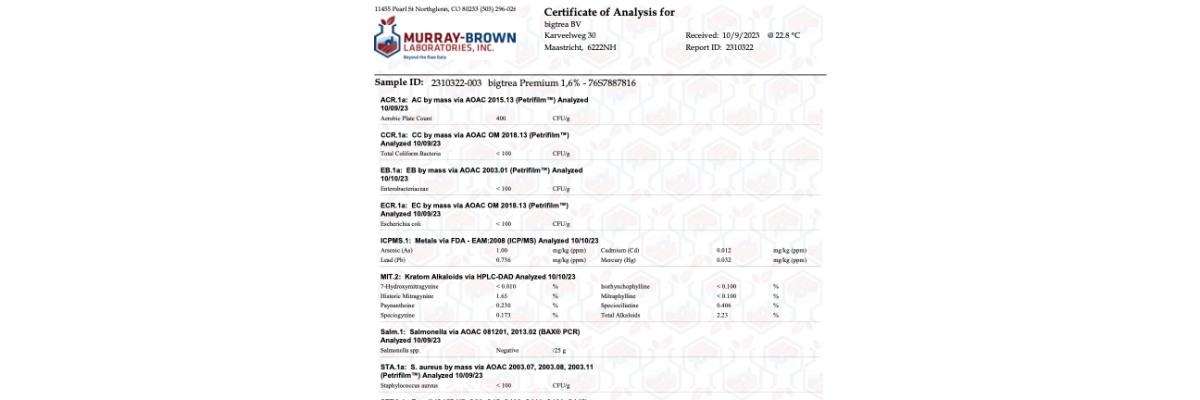Click the Total Alkaloids value '2.23'
The height and width of the screenshot is (400, 1200).
pyautogui.click(x=722, y=316)
